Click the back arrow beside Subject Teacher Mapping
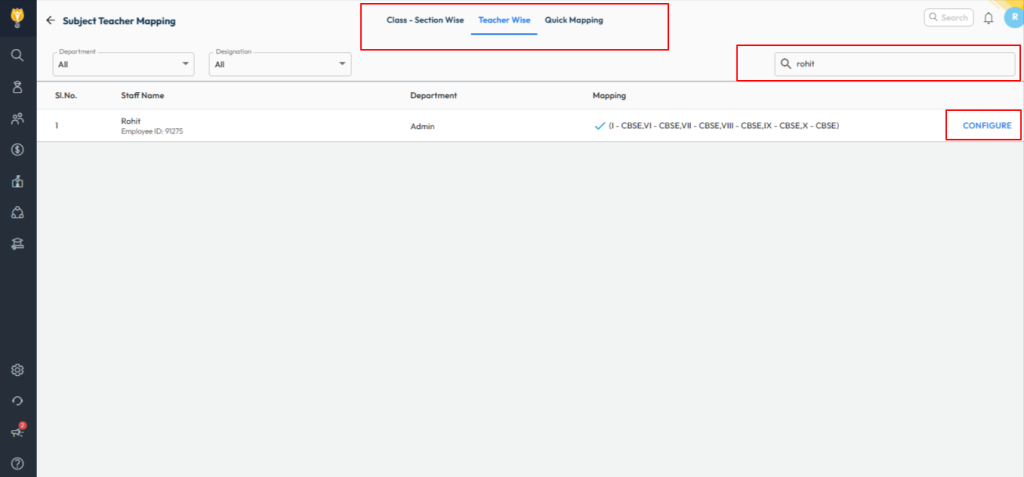This screenshot has width=1024, height=477. pos(50,20)
